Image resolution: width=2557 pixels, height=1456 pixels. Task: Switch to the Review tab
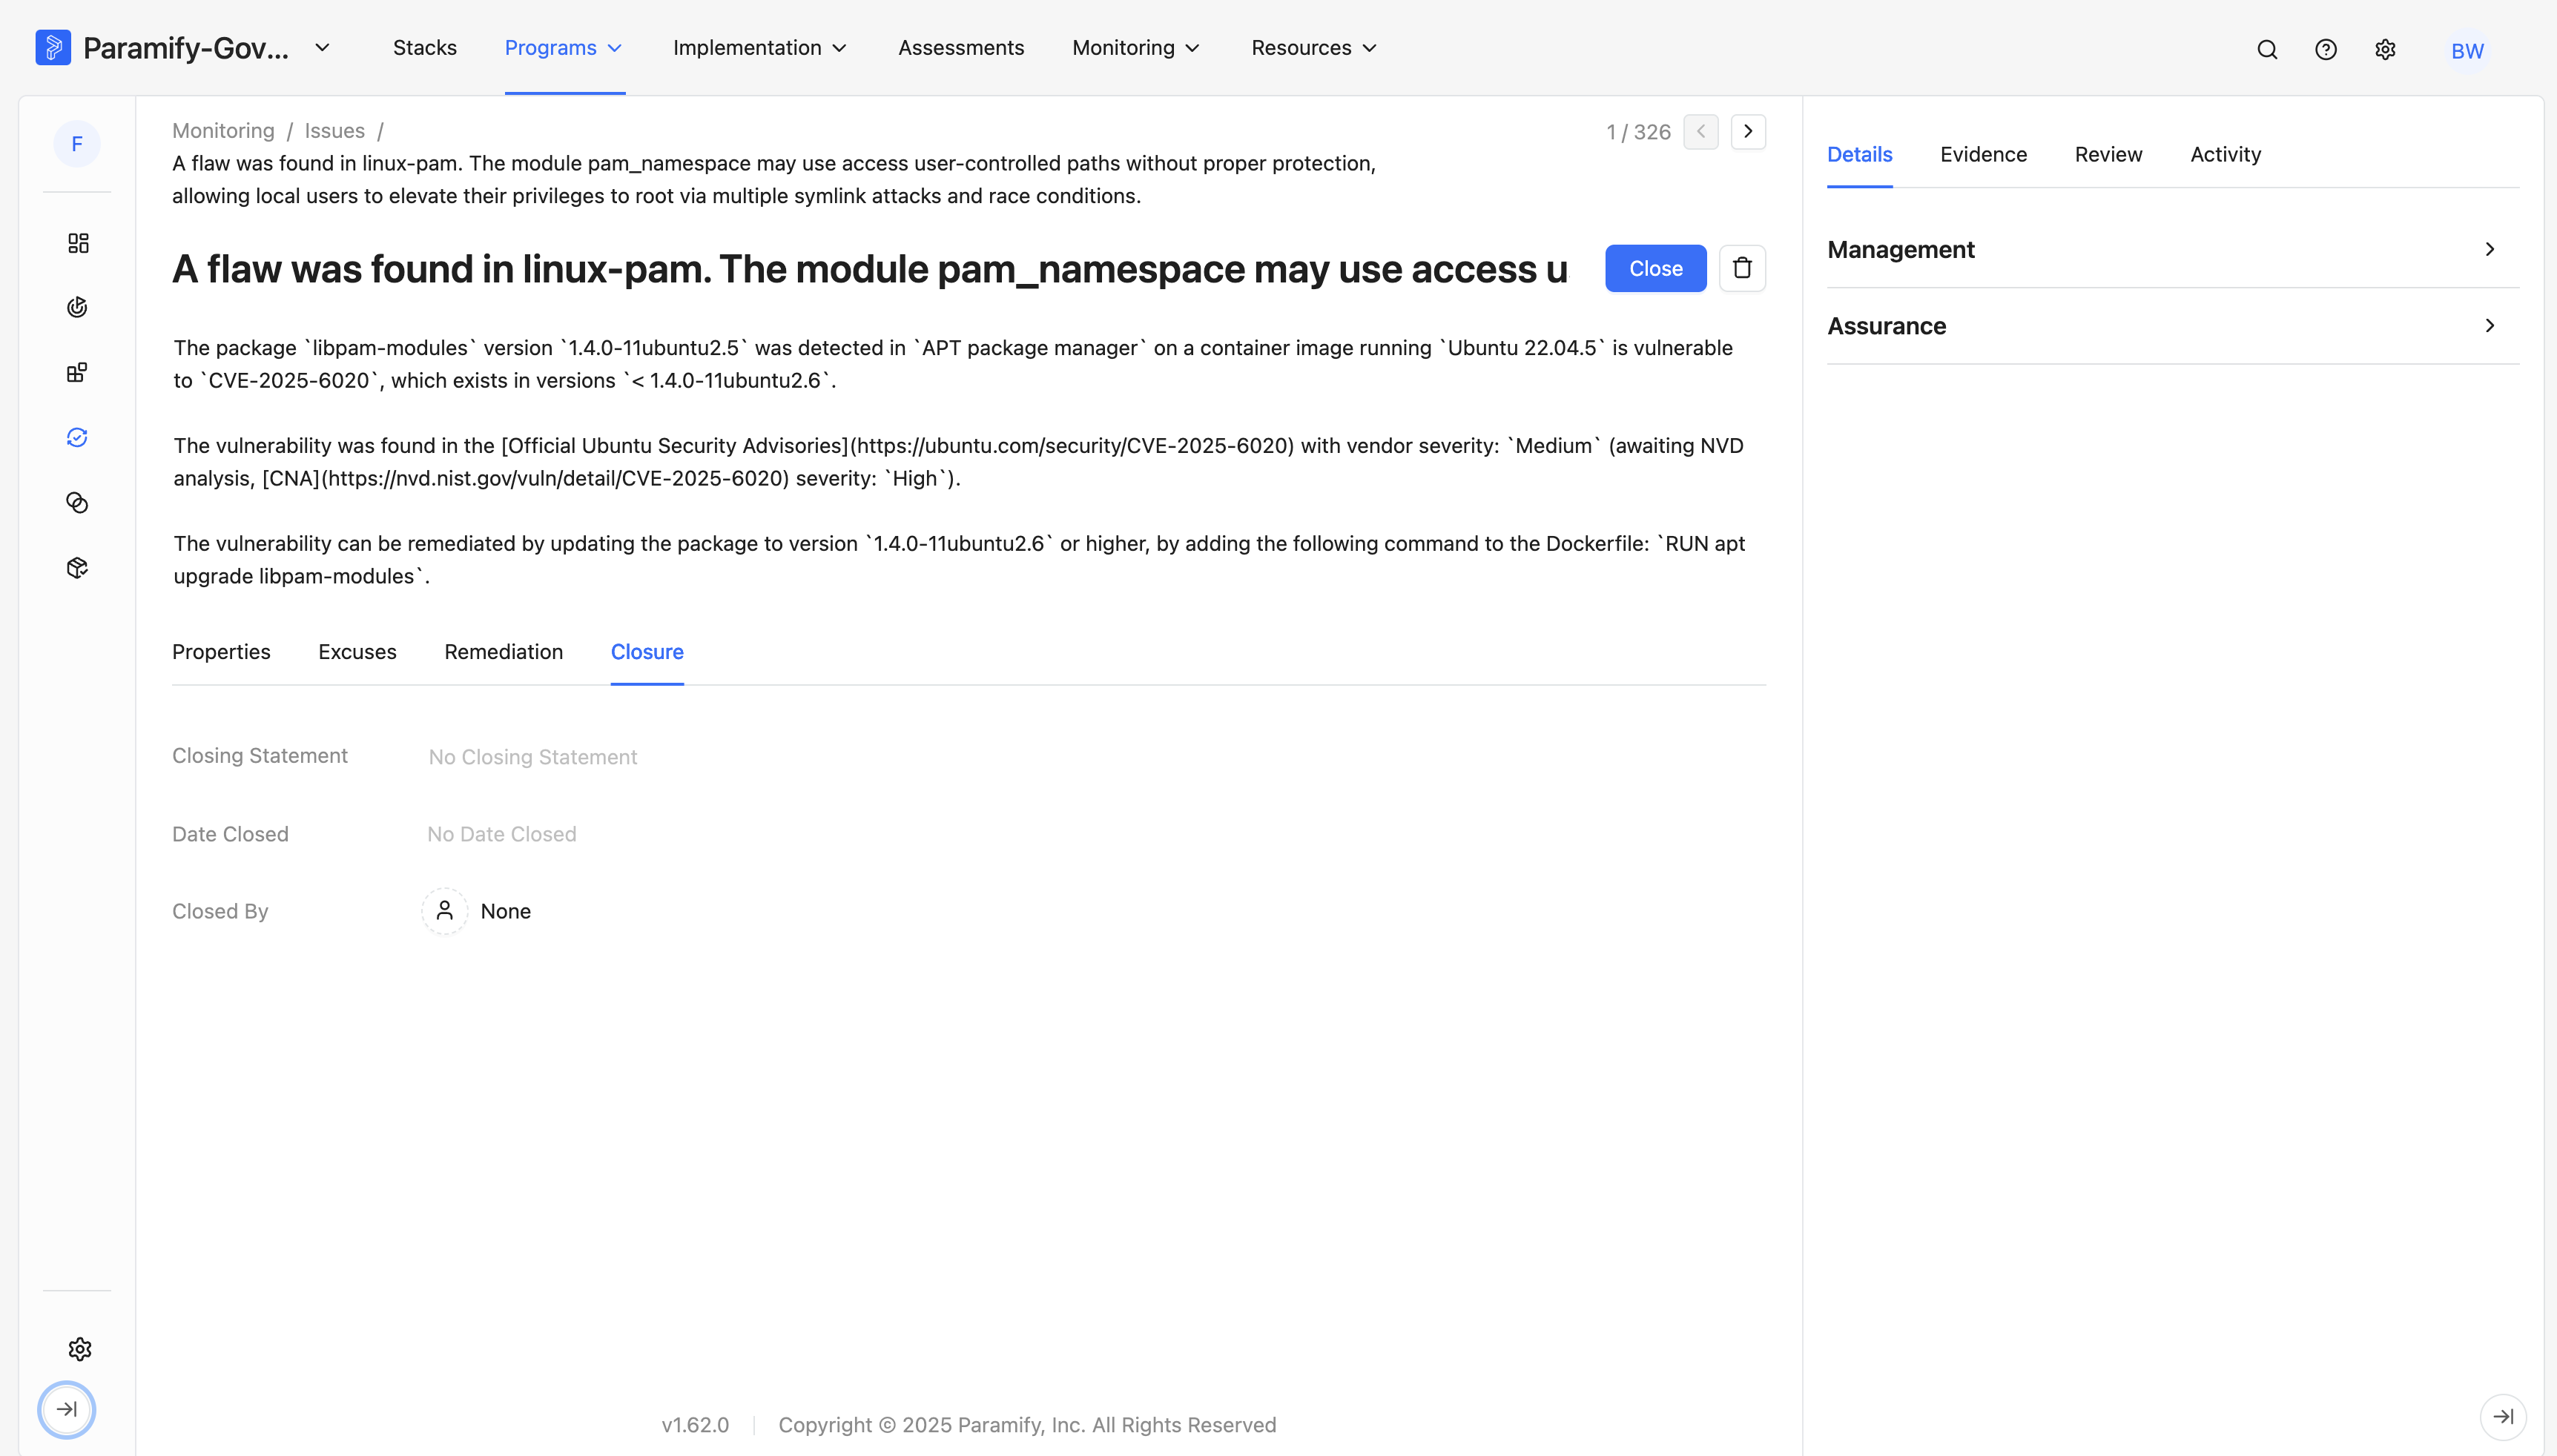pos(2108,154)
